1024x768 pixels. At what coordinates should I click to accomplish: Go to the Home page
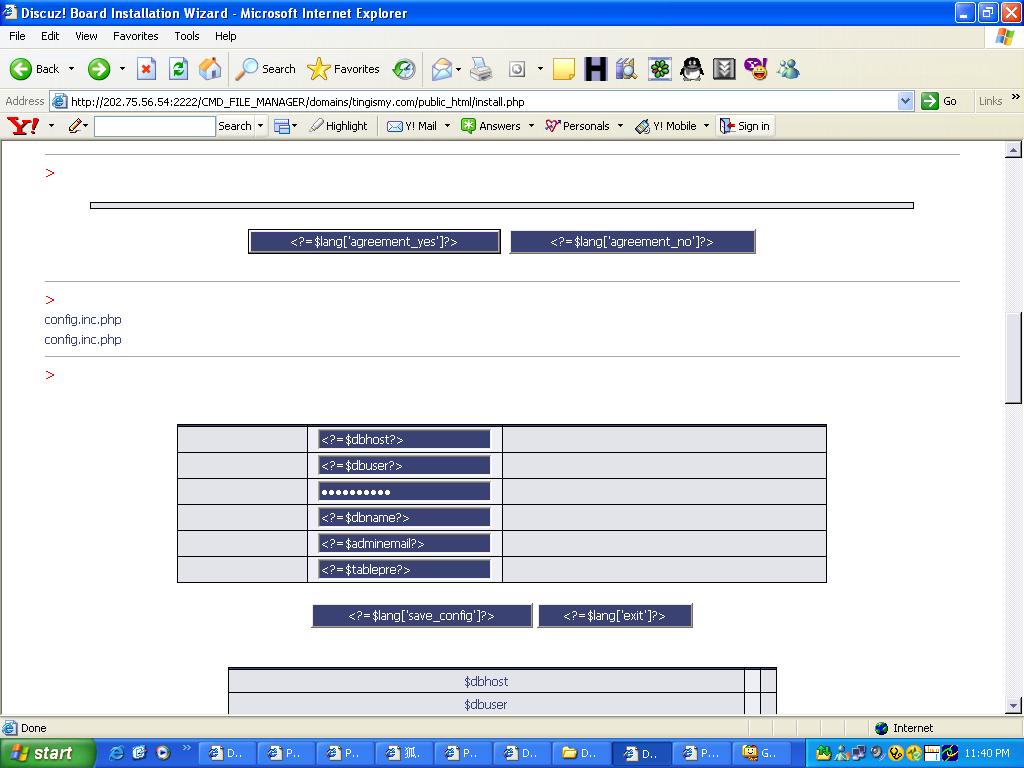pyautogui.click(x=210, y=69)
